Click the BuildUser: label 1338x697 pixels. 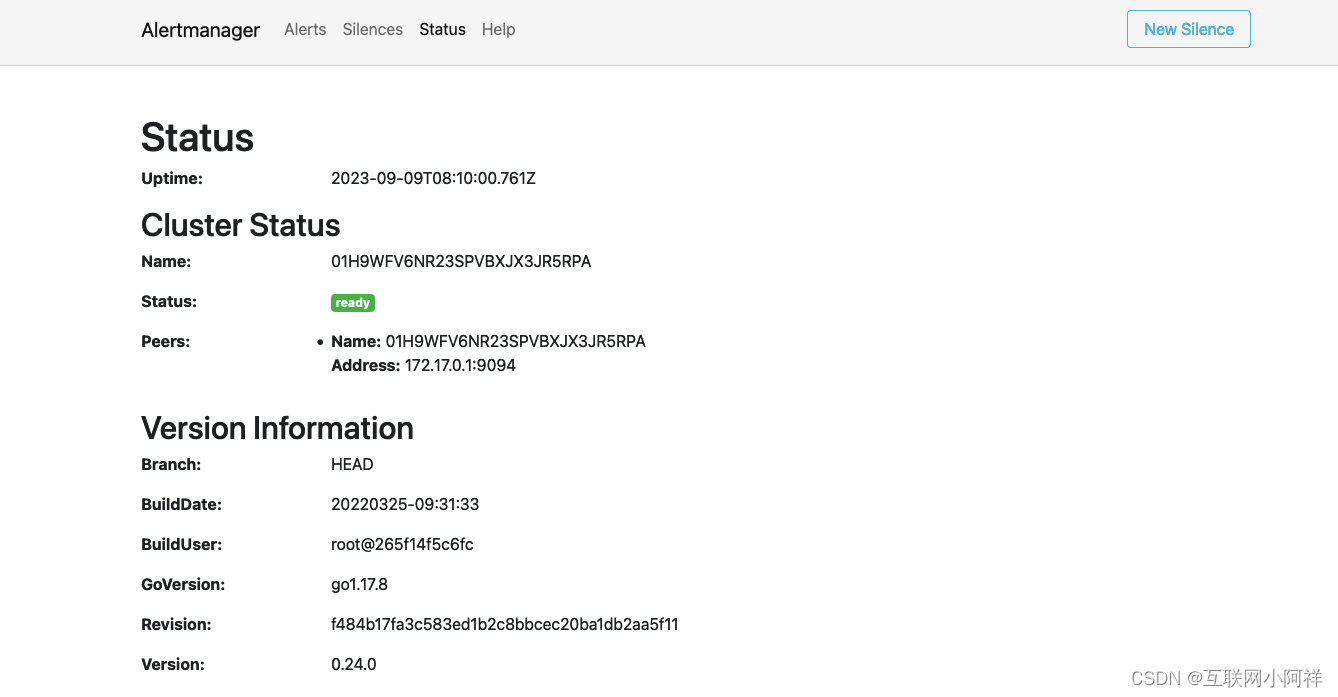[x=181, y=545]
